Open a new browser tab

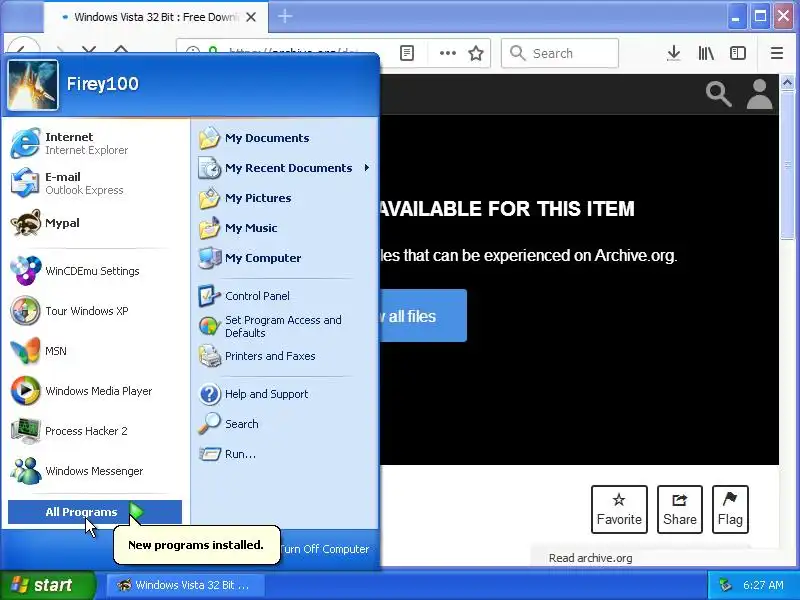point(285,17)
